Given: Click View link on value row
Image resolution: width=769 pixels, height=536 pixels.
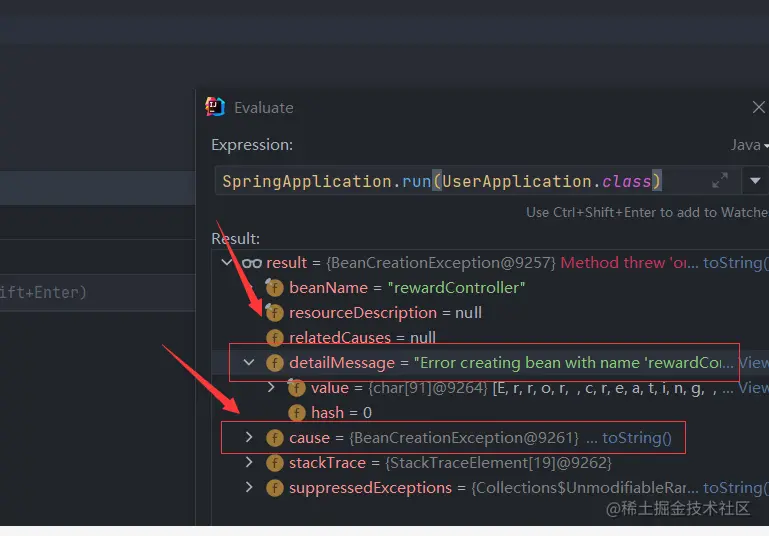Looking at the screenshot, I should pos(754,388).
